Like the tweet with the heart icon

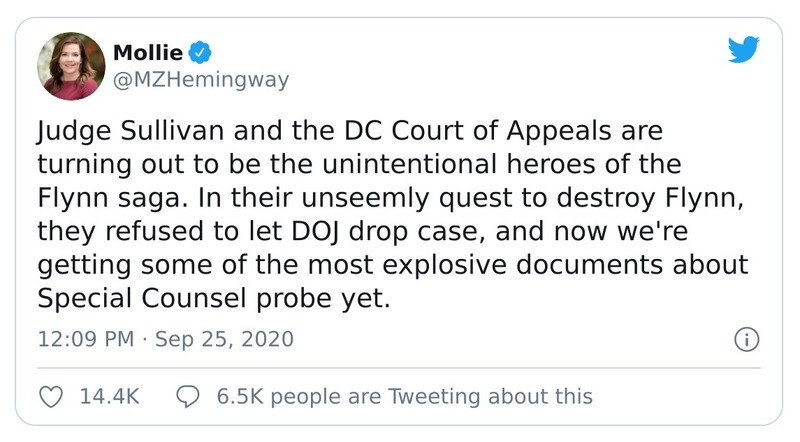52,396
